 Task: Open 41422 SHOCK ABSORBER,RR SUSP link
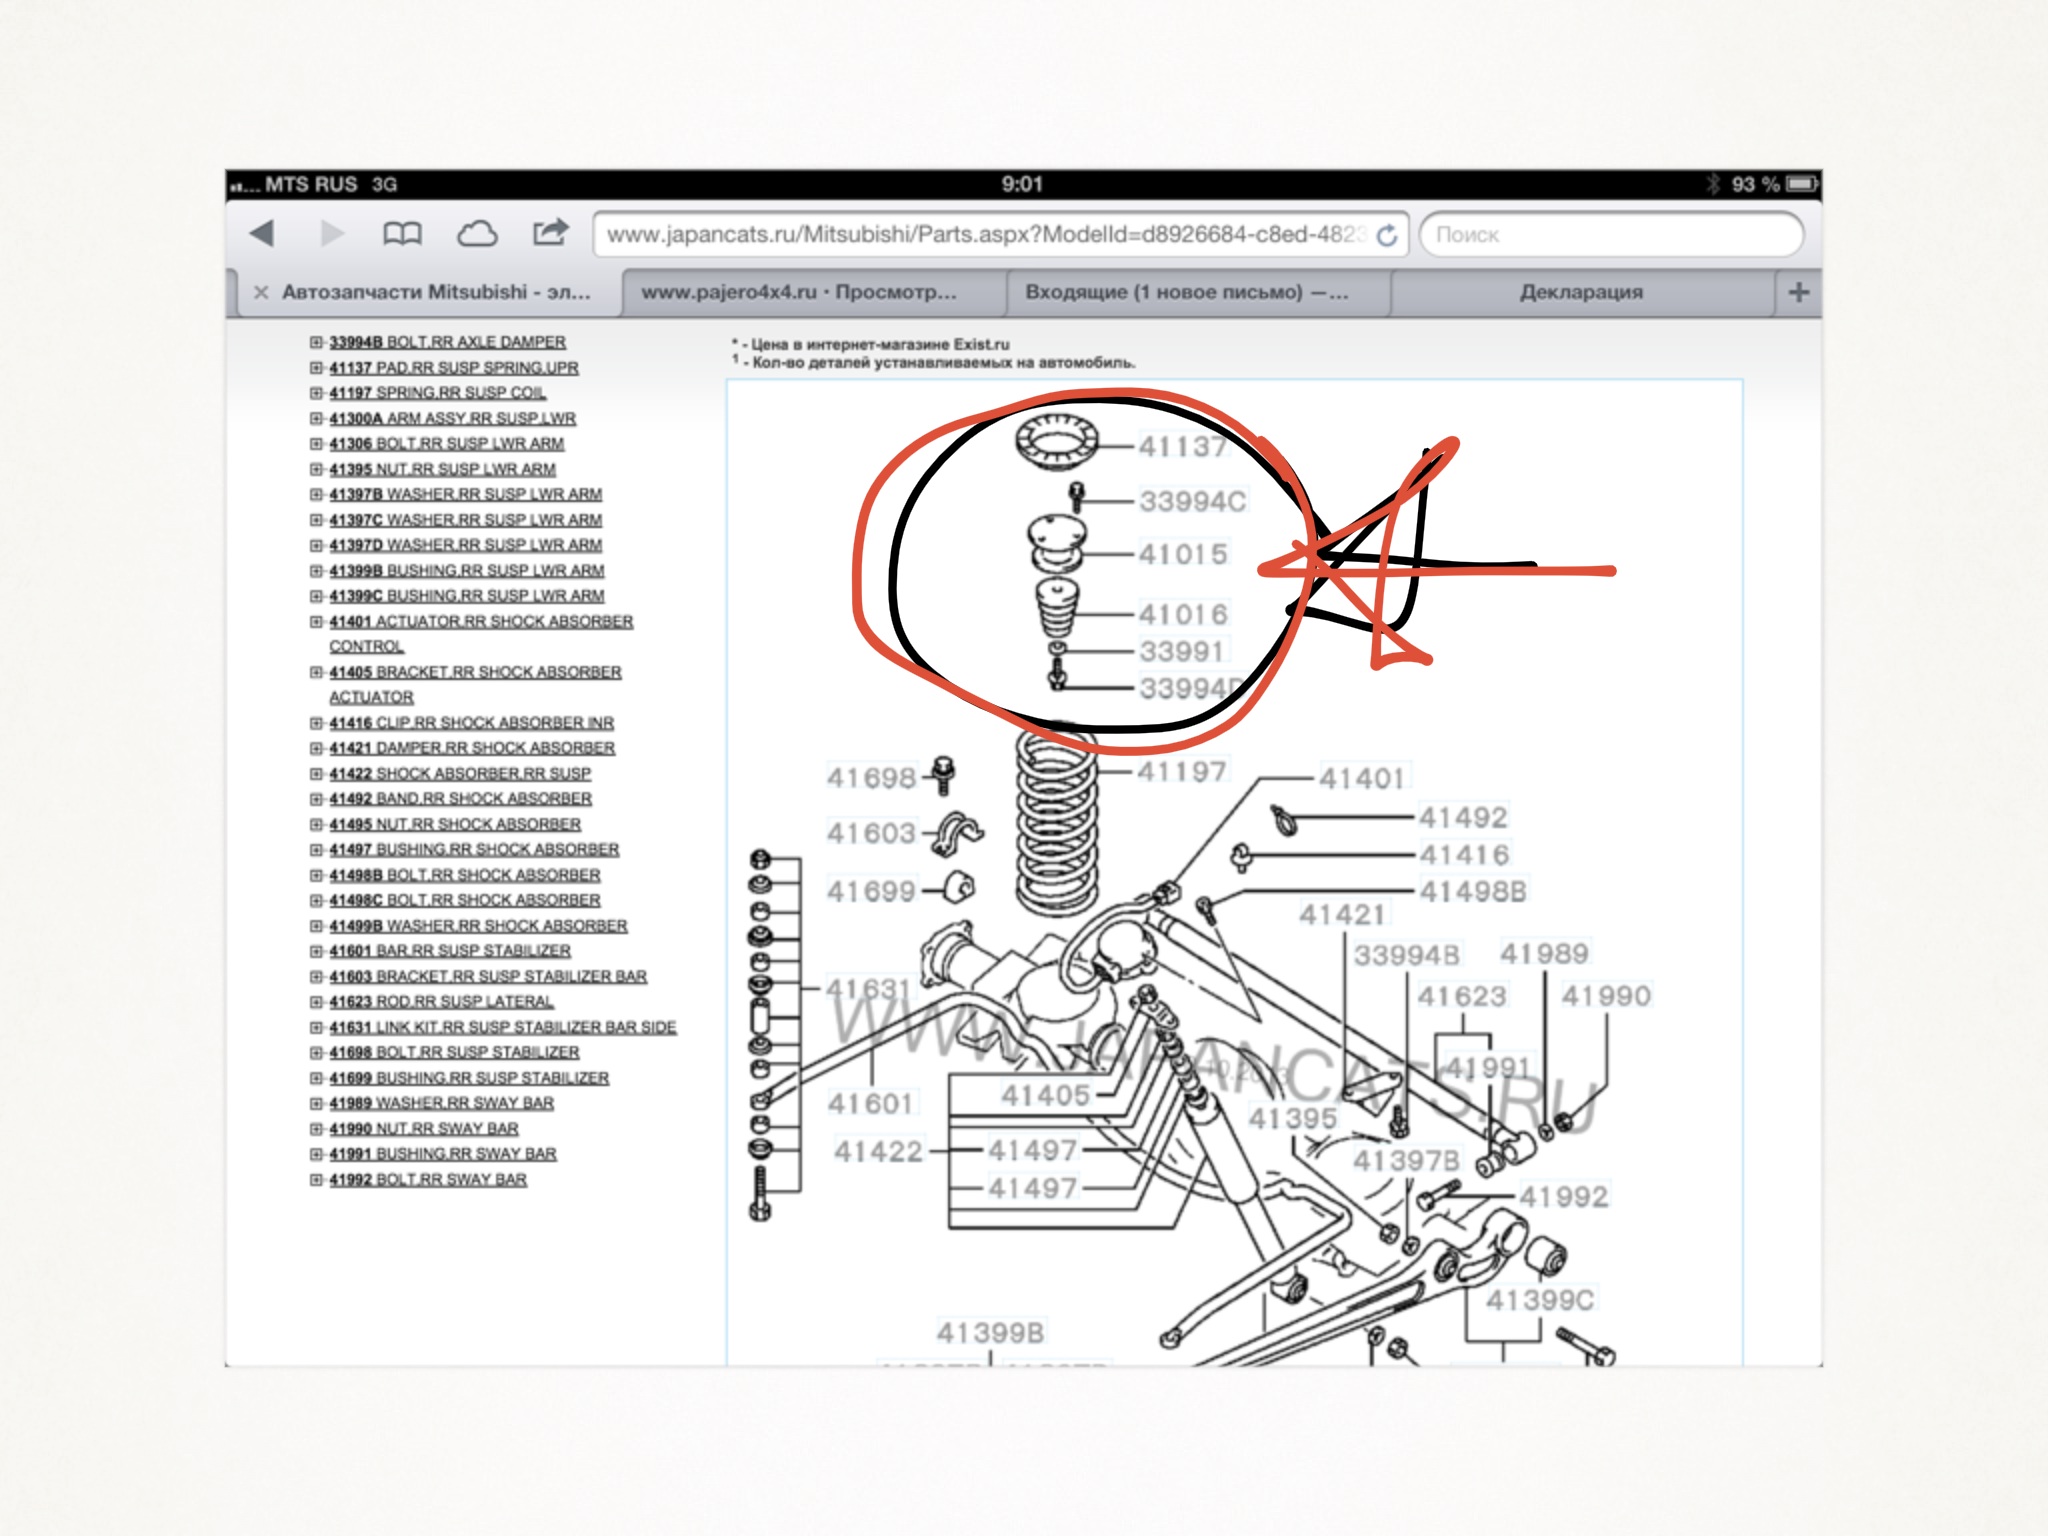tap(460, 774)
